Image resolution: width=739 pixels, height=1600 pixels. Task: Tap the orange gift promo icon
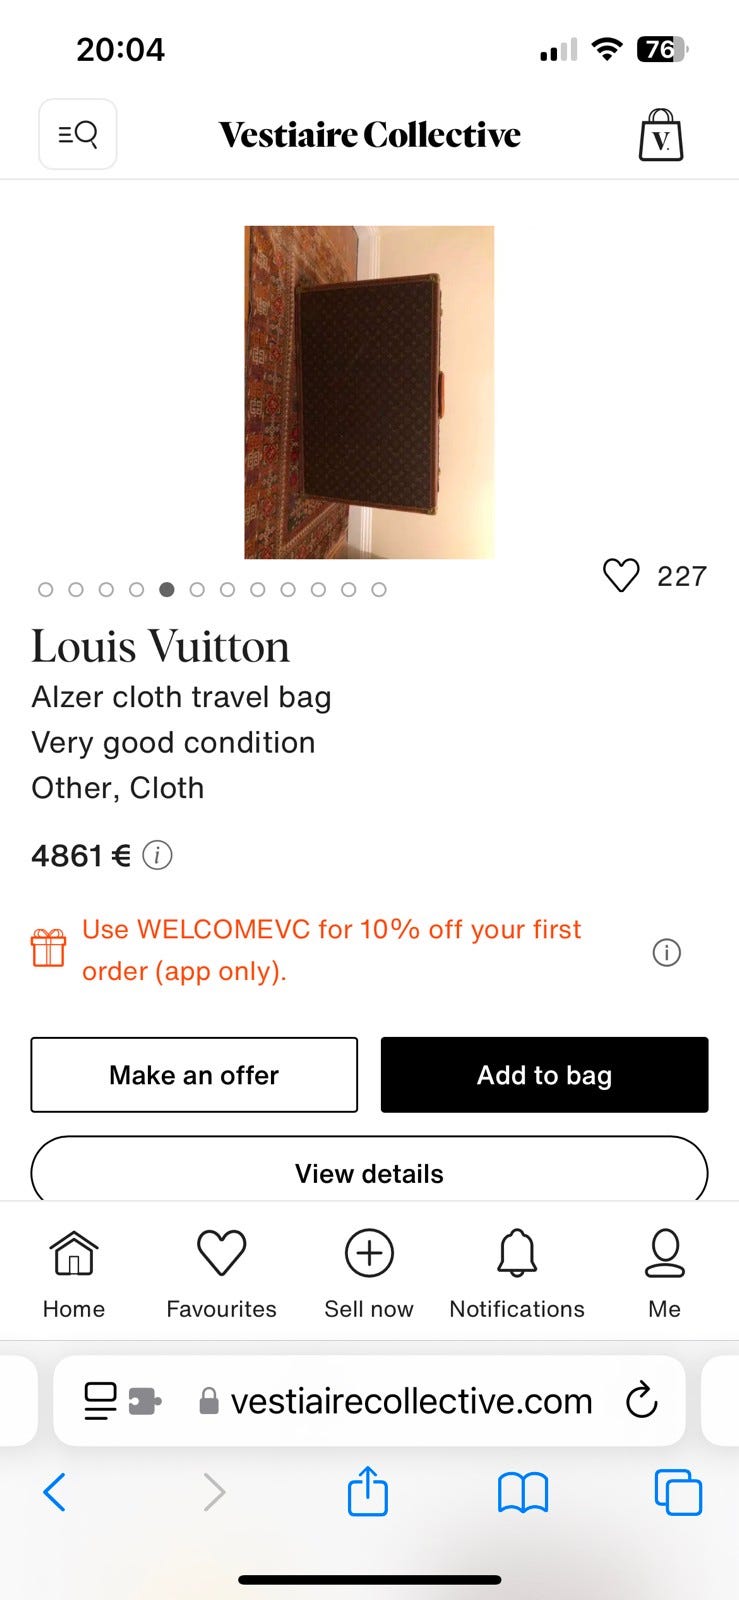point(48,948)
